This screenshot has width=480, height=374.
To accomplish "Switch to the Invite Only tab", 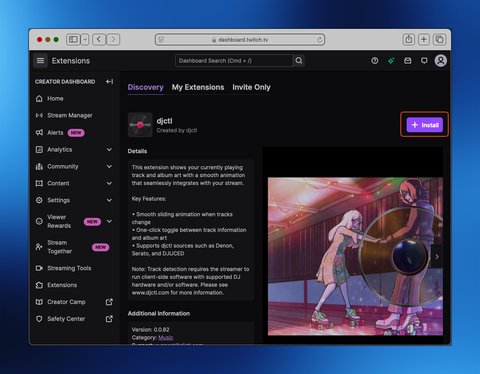I will click(251, 87).
